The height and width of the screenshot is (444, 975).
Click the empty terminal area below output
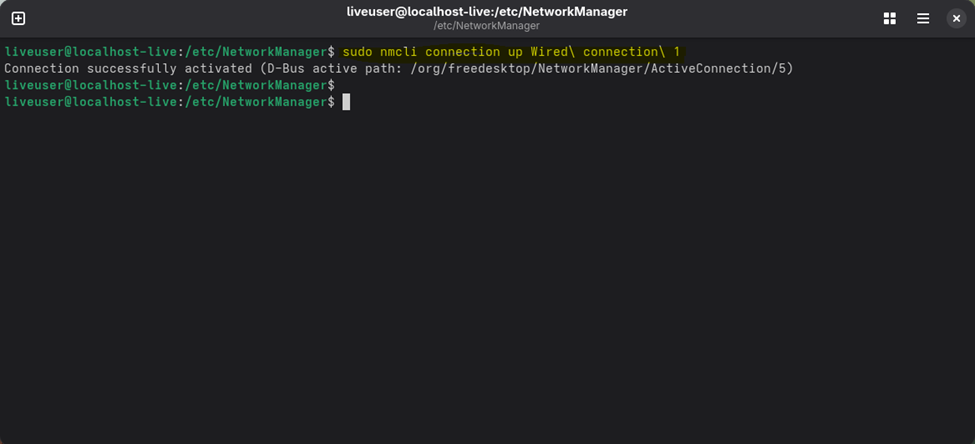point(487,280)
